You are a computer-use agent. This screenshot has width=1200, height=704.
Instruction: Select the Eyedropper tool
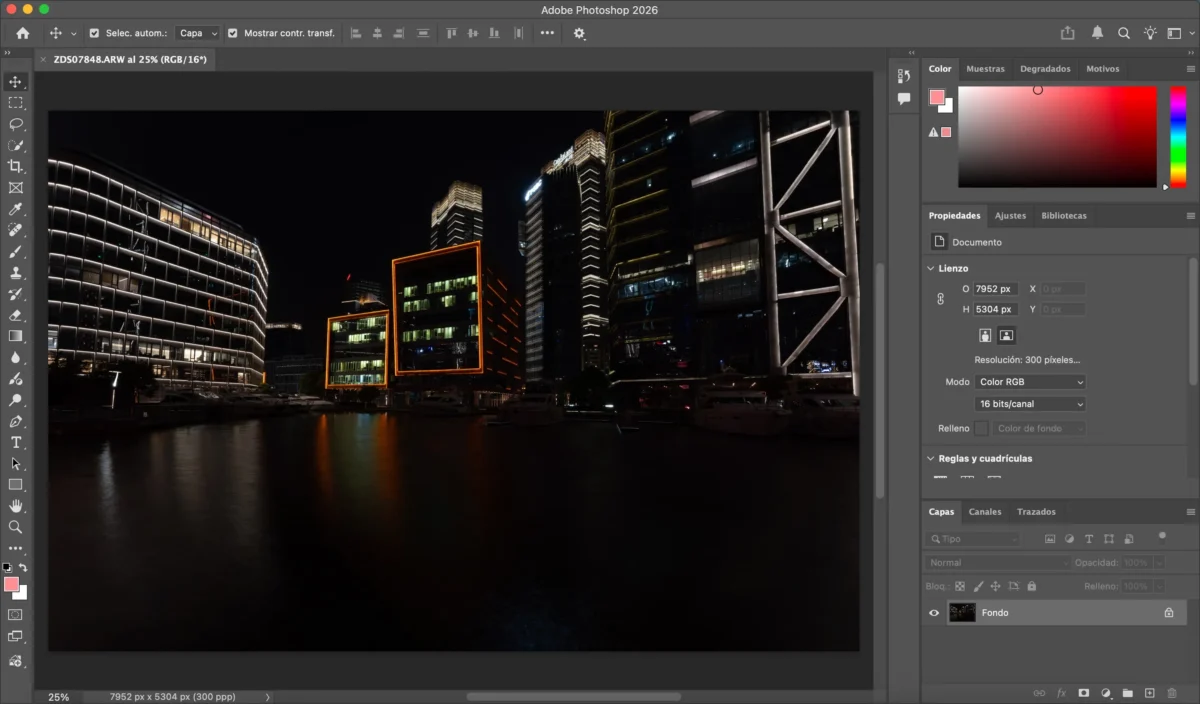pyautogui.click(x=15, y=209)
